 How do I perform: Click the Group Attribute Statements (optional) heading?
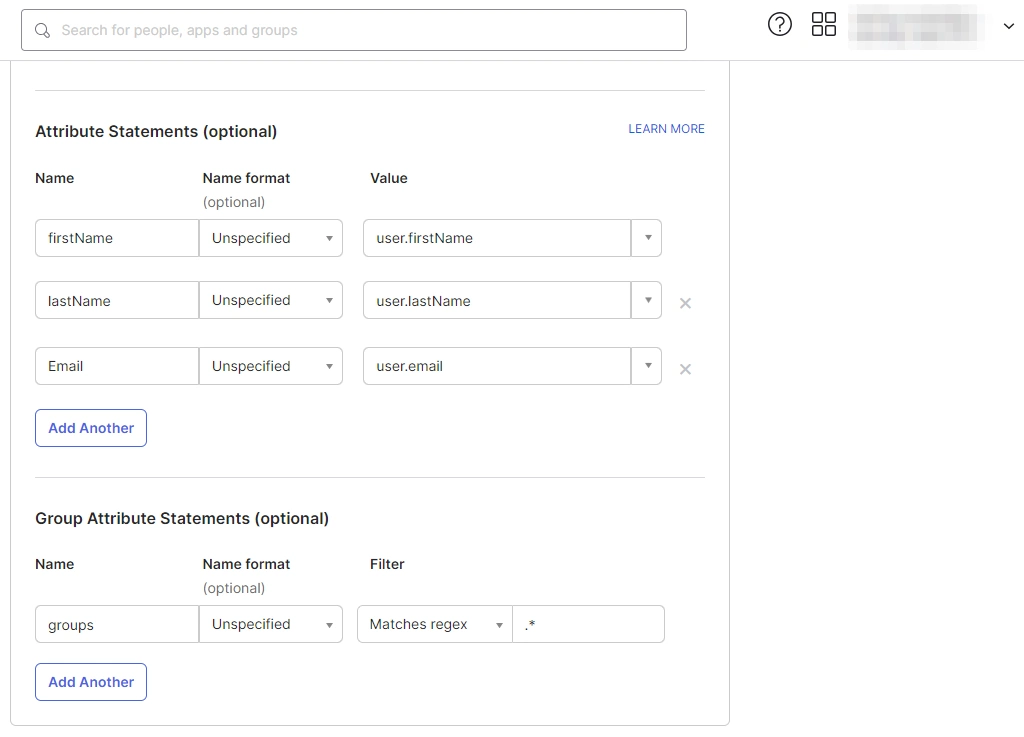pyautogui.click(x=182, y=518)
